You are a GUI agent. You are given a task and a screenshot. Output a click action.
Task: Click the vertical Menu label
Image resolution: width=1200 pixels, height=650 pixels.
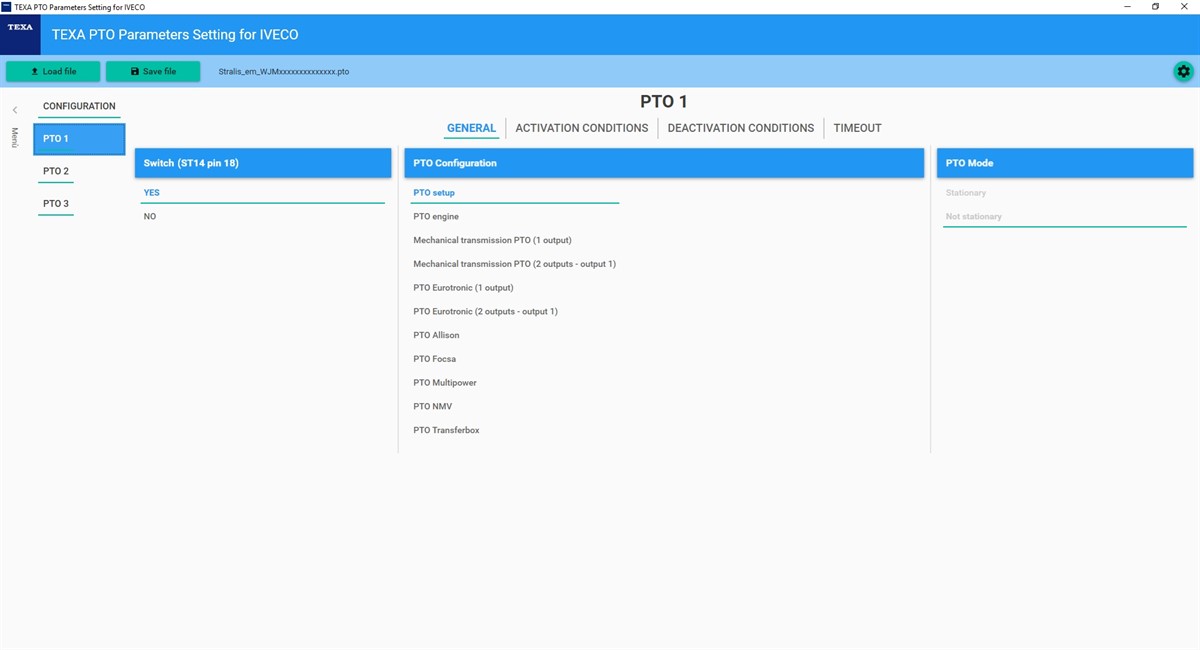pyautogui.click(x=15, y=137)
